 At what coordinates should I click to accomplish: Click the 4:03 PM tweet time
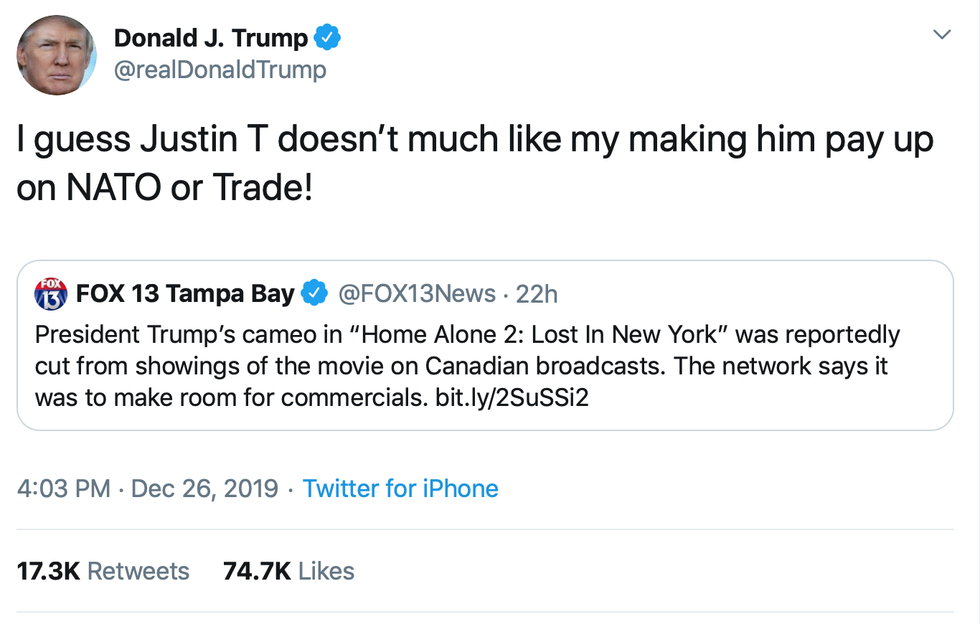[x=64, y=489]
